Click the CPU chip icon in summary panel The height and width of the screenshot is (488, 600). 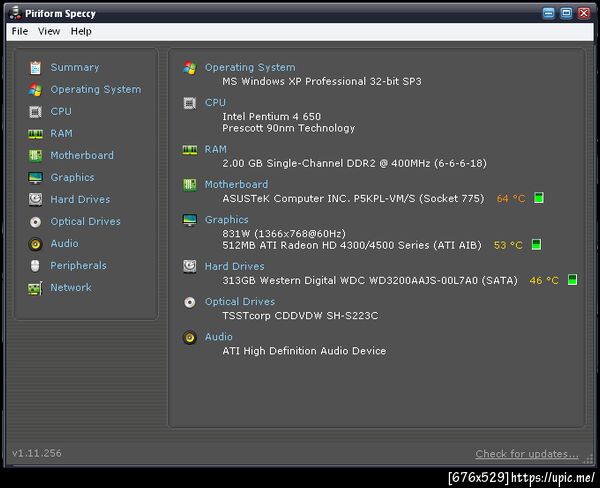190,103
